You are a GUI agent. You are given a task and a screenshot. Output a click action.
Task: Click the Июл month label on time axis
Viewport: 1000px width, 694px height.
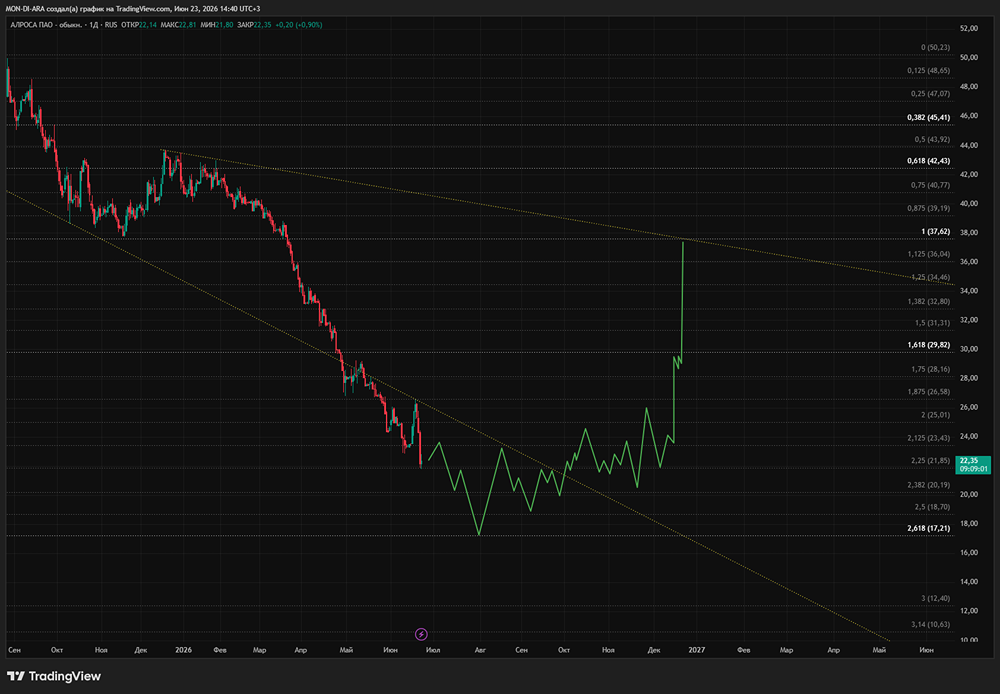coord(433,650)
